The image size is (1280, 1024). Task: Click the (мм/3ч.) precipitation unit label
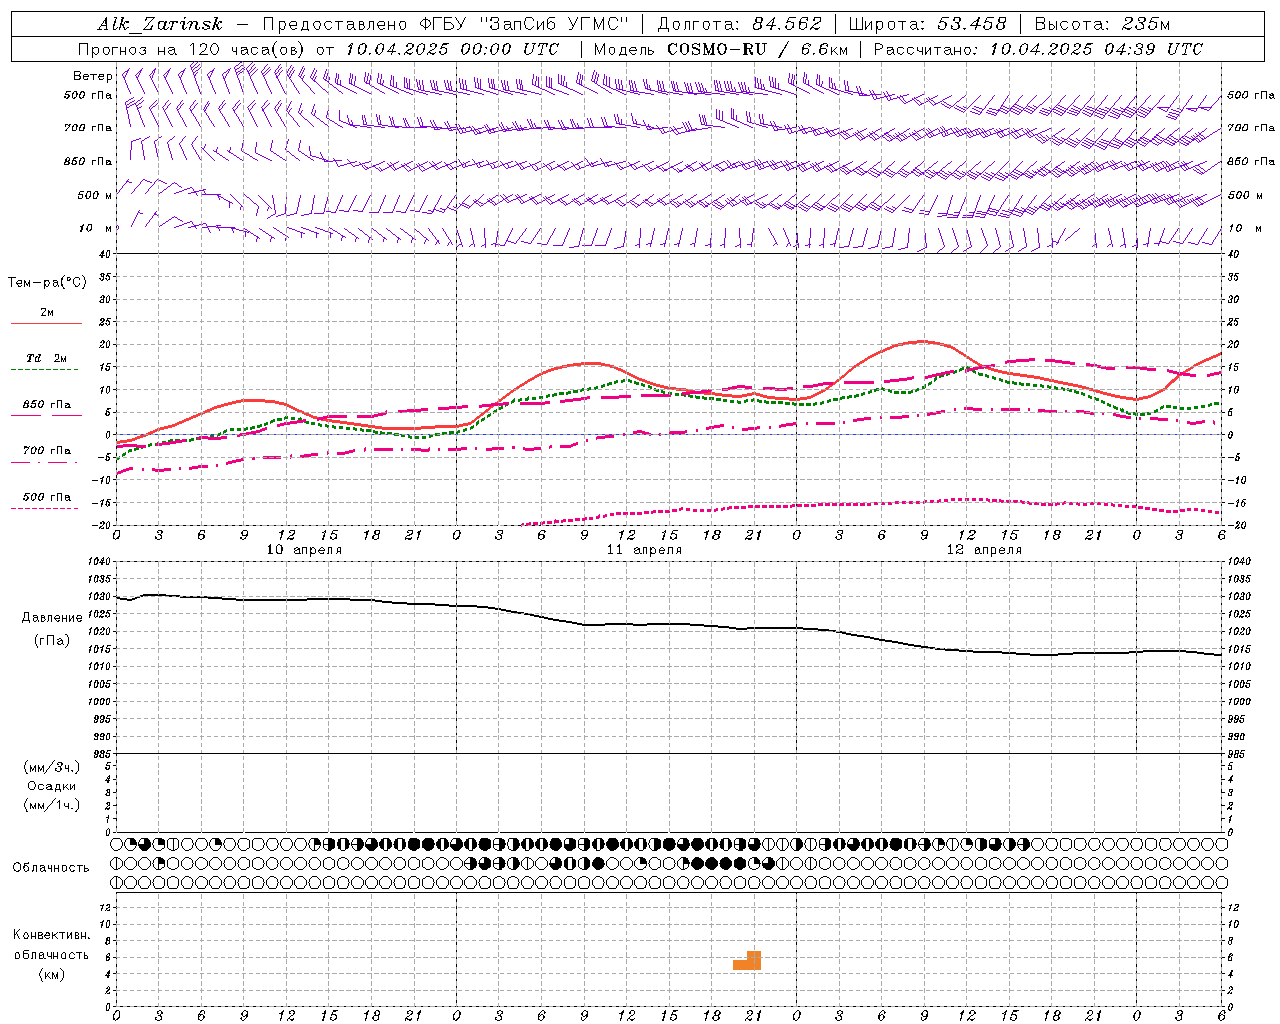(52, 767)
